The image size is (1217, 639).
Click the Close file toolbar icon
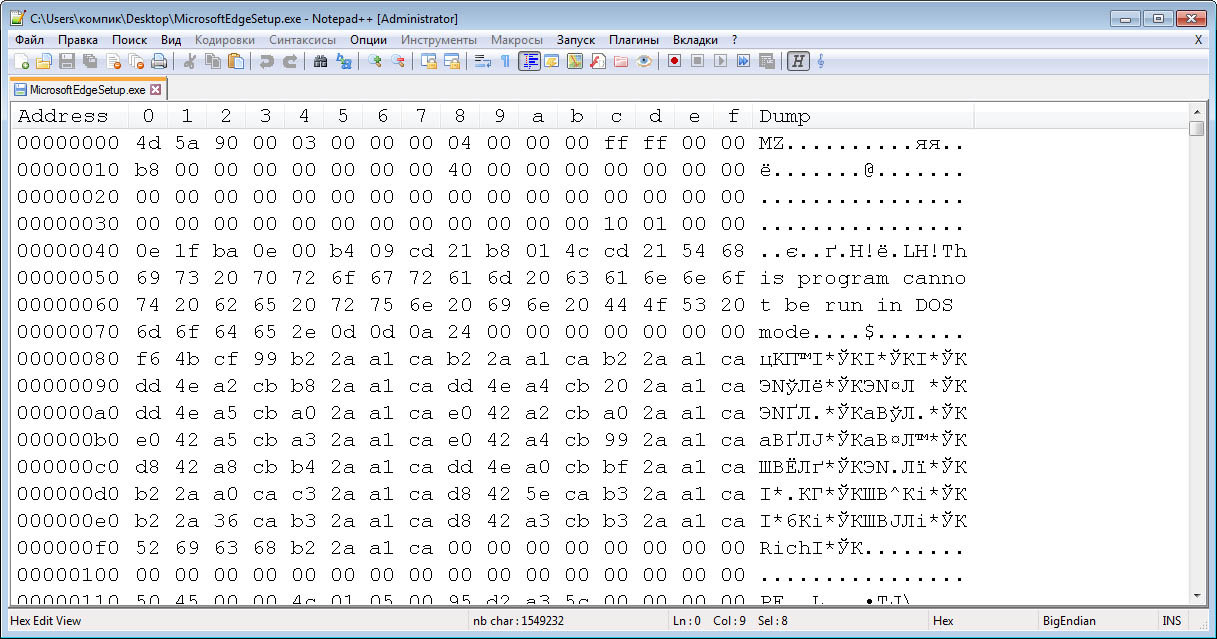[112, 61]
